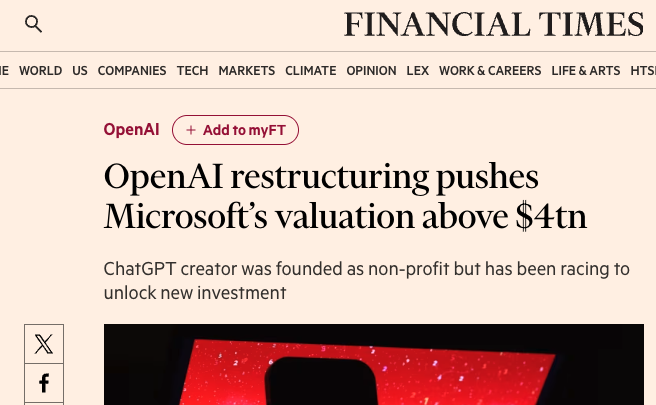
Task: Open the Lex section
Action: tap(418, 70)
